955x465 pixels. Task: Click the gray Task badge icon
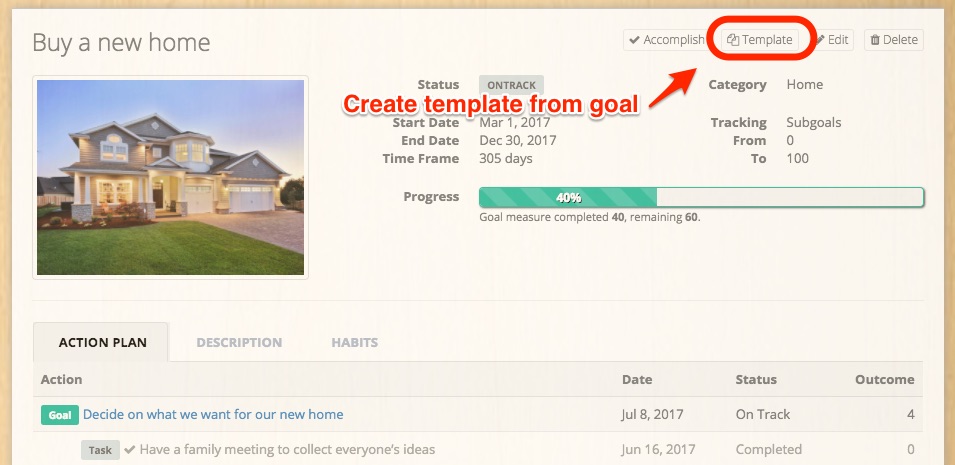coord(100,450)
